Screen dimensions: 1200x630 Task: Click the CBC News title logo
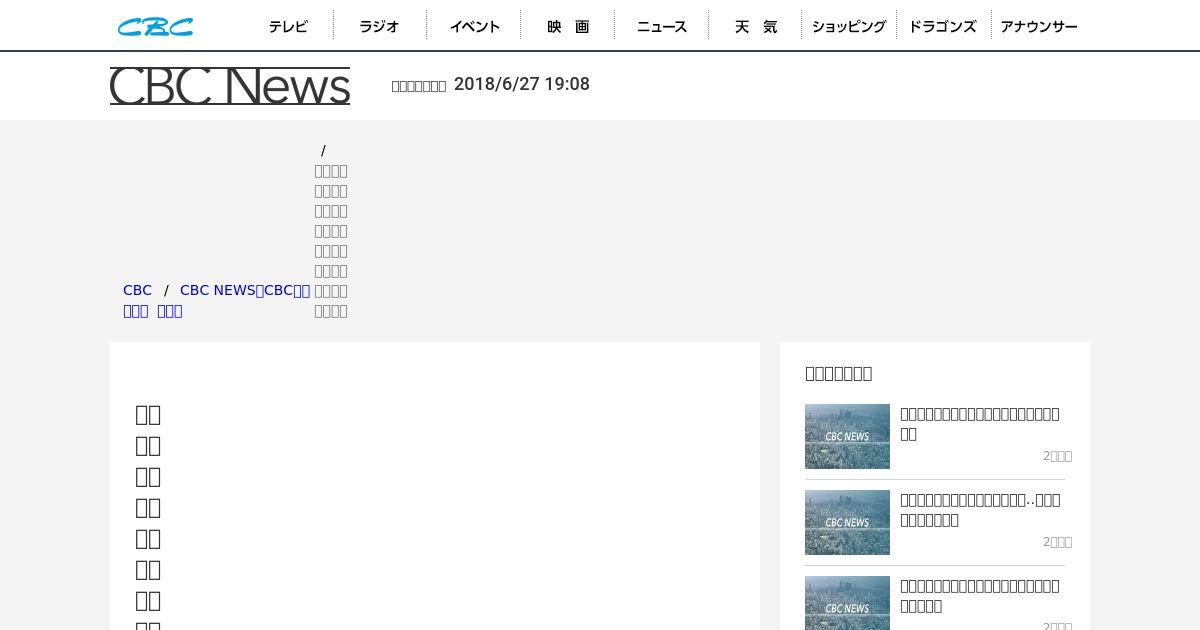230,86
